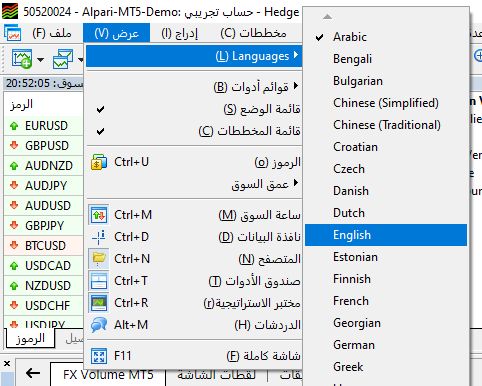The width and height of the screenshot is (482, 386).
Task: Select USDCAD symbol row
Action: point(43,266)
